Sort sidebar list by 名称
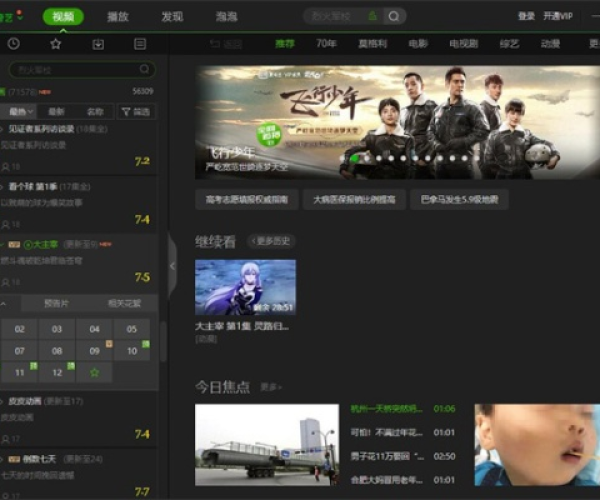600x500 pixels. pos(95,112)
